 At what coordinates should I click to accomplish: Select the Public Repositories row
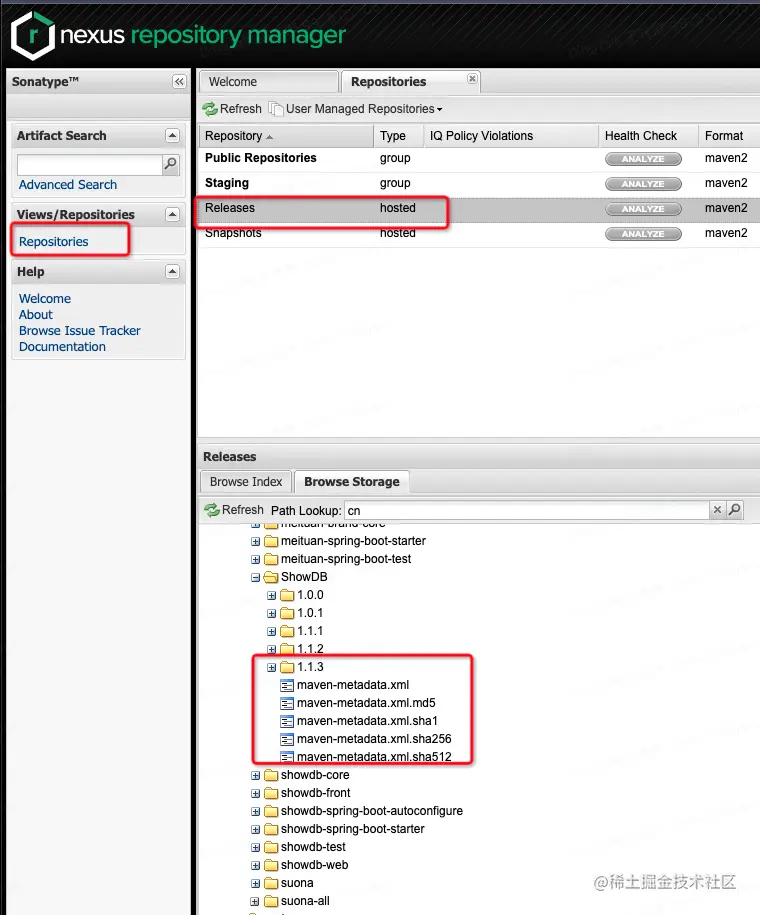point(479,159)
